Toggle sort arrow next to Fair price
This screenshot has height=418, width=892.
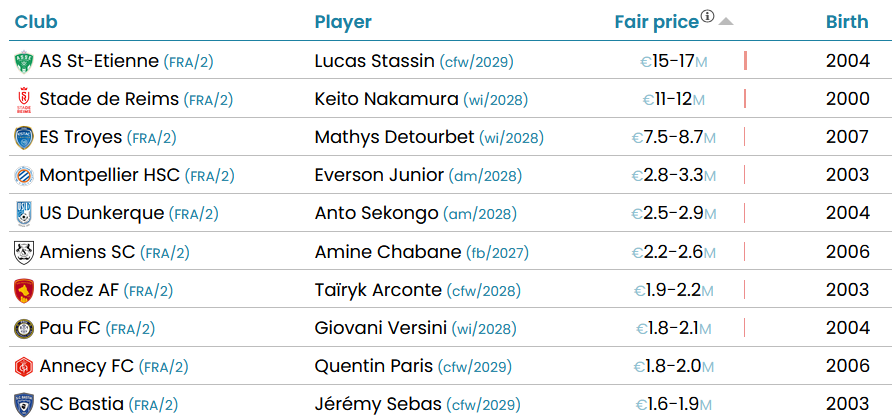(x=726, y=22)
